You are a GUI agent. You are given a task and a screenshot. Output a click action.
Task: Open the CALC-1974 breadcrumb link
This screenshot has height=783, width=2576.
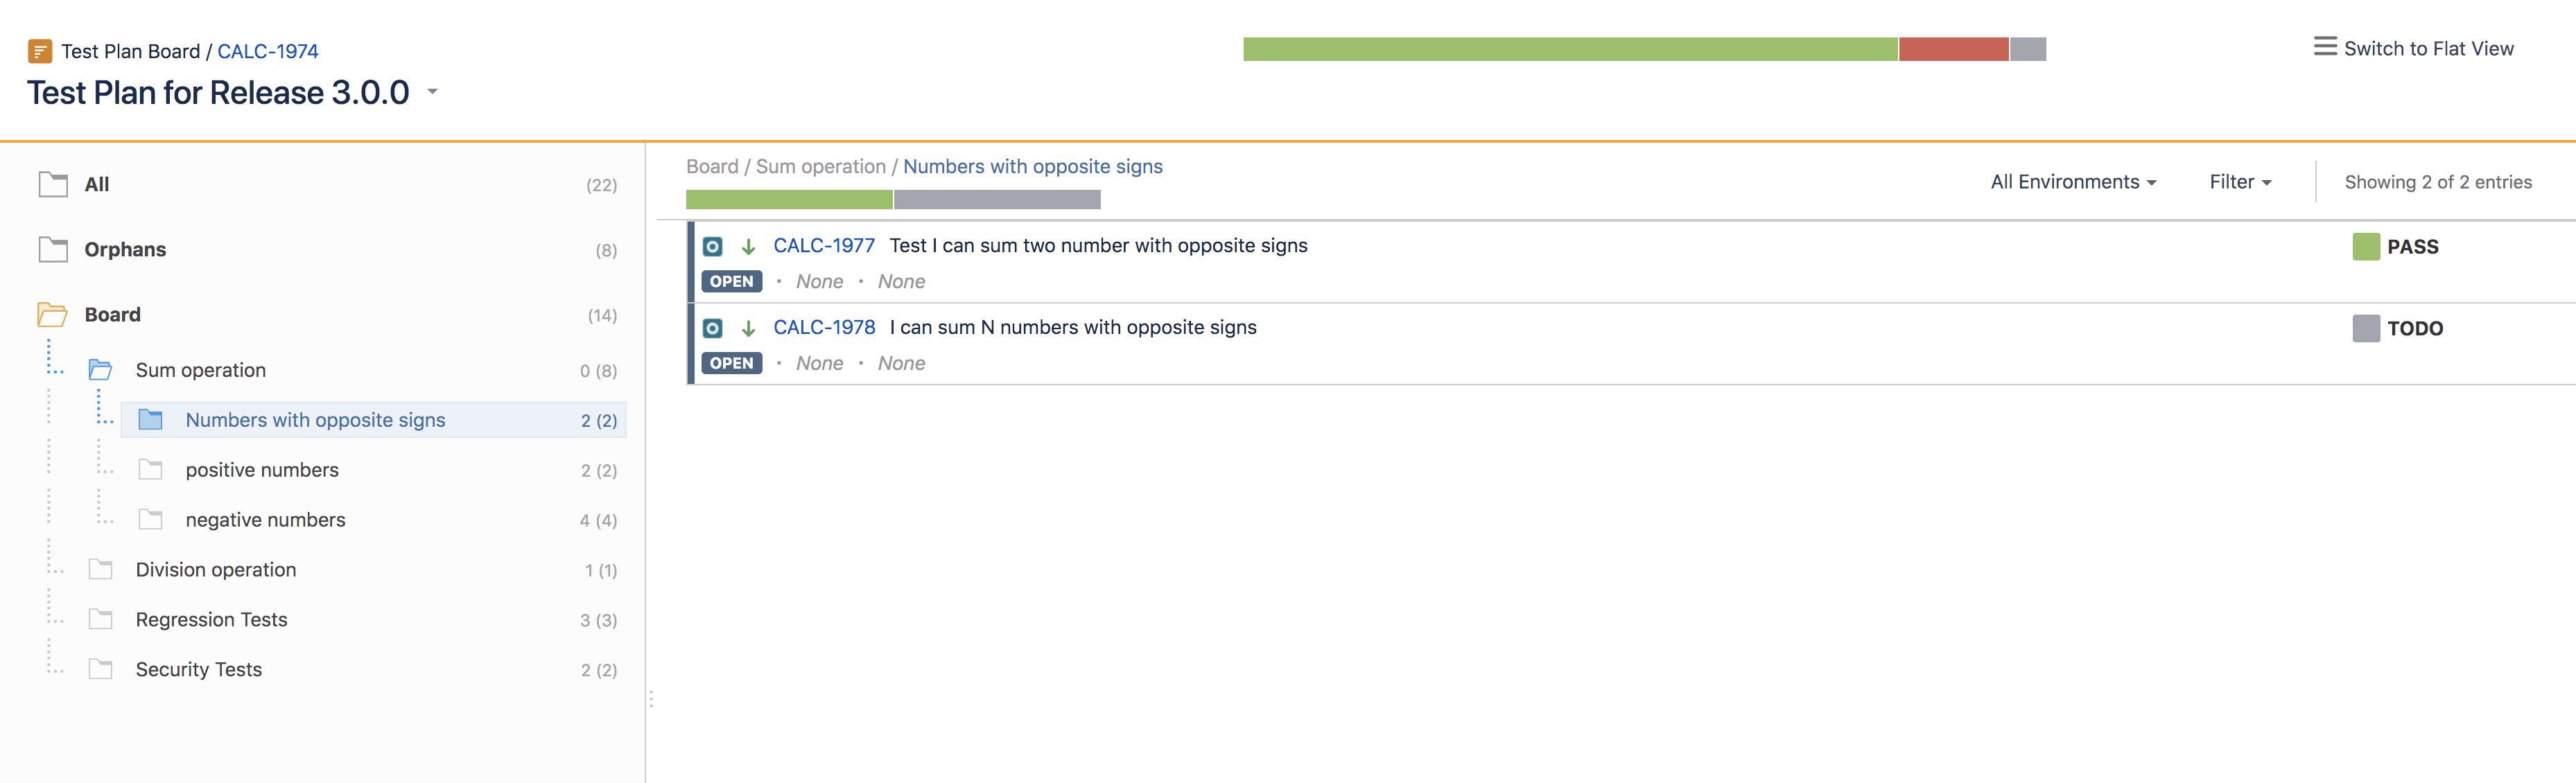[268, 51]
